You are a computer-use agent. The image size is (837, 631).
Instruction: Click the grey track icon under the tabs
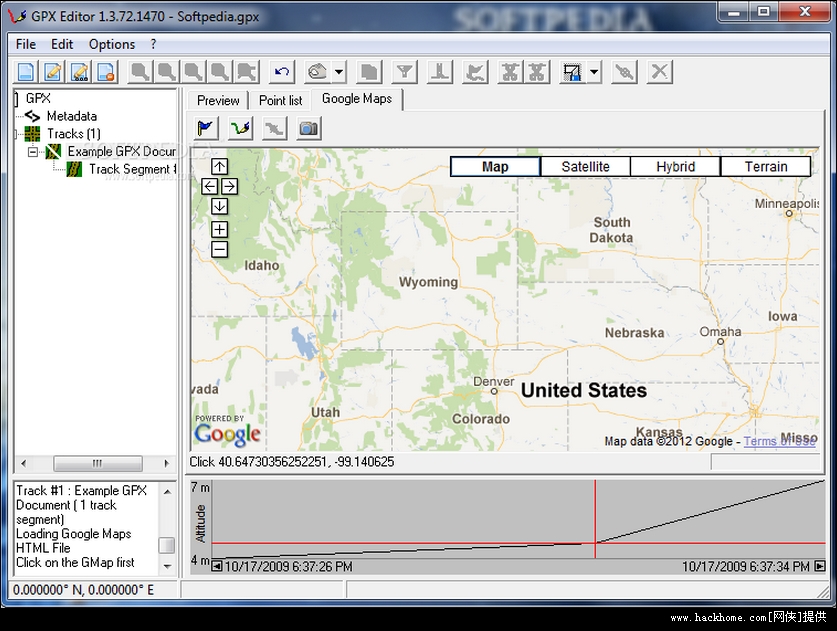click(x=274, y=129)
